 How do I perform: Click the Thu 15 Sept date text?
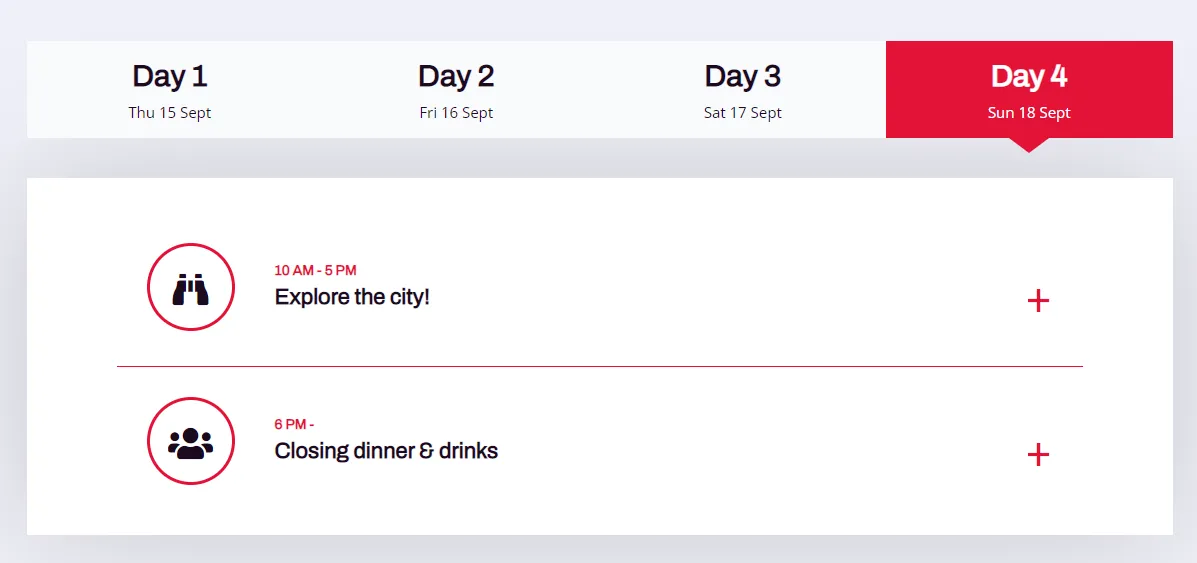169,113
